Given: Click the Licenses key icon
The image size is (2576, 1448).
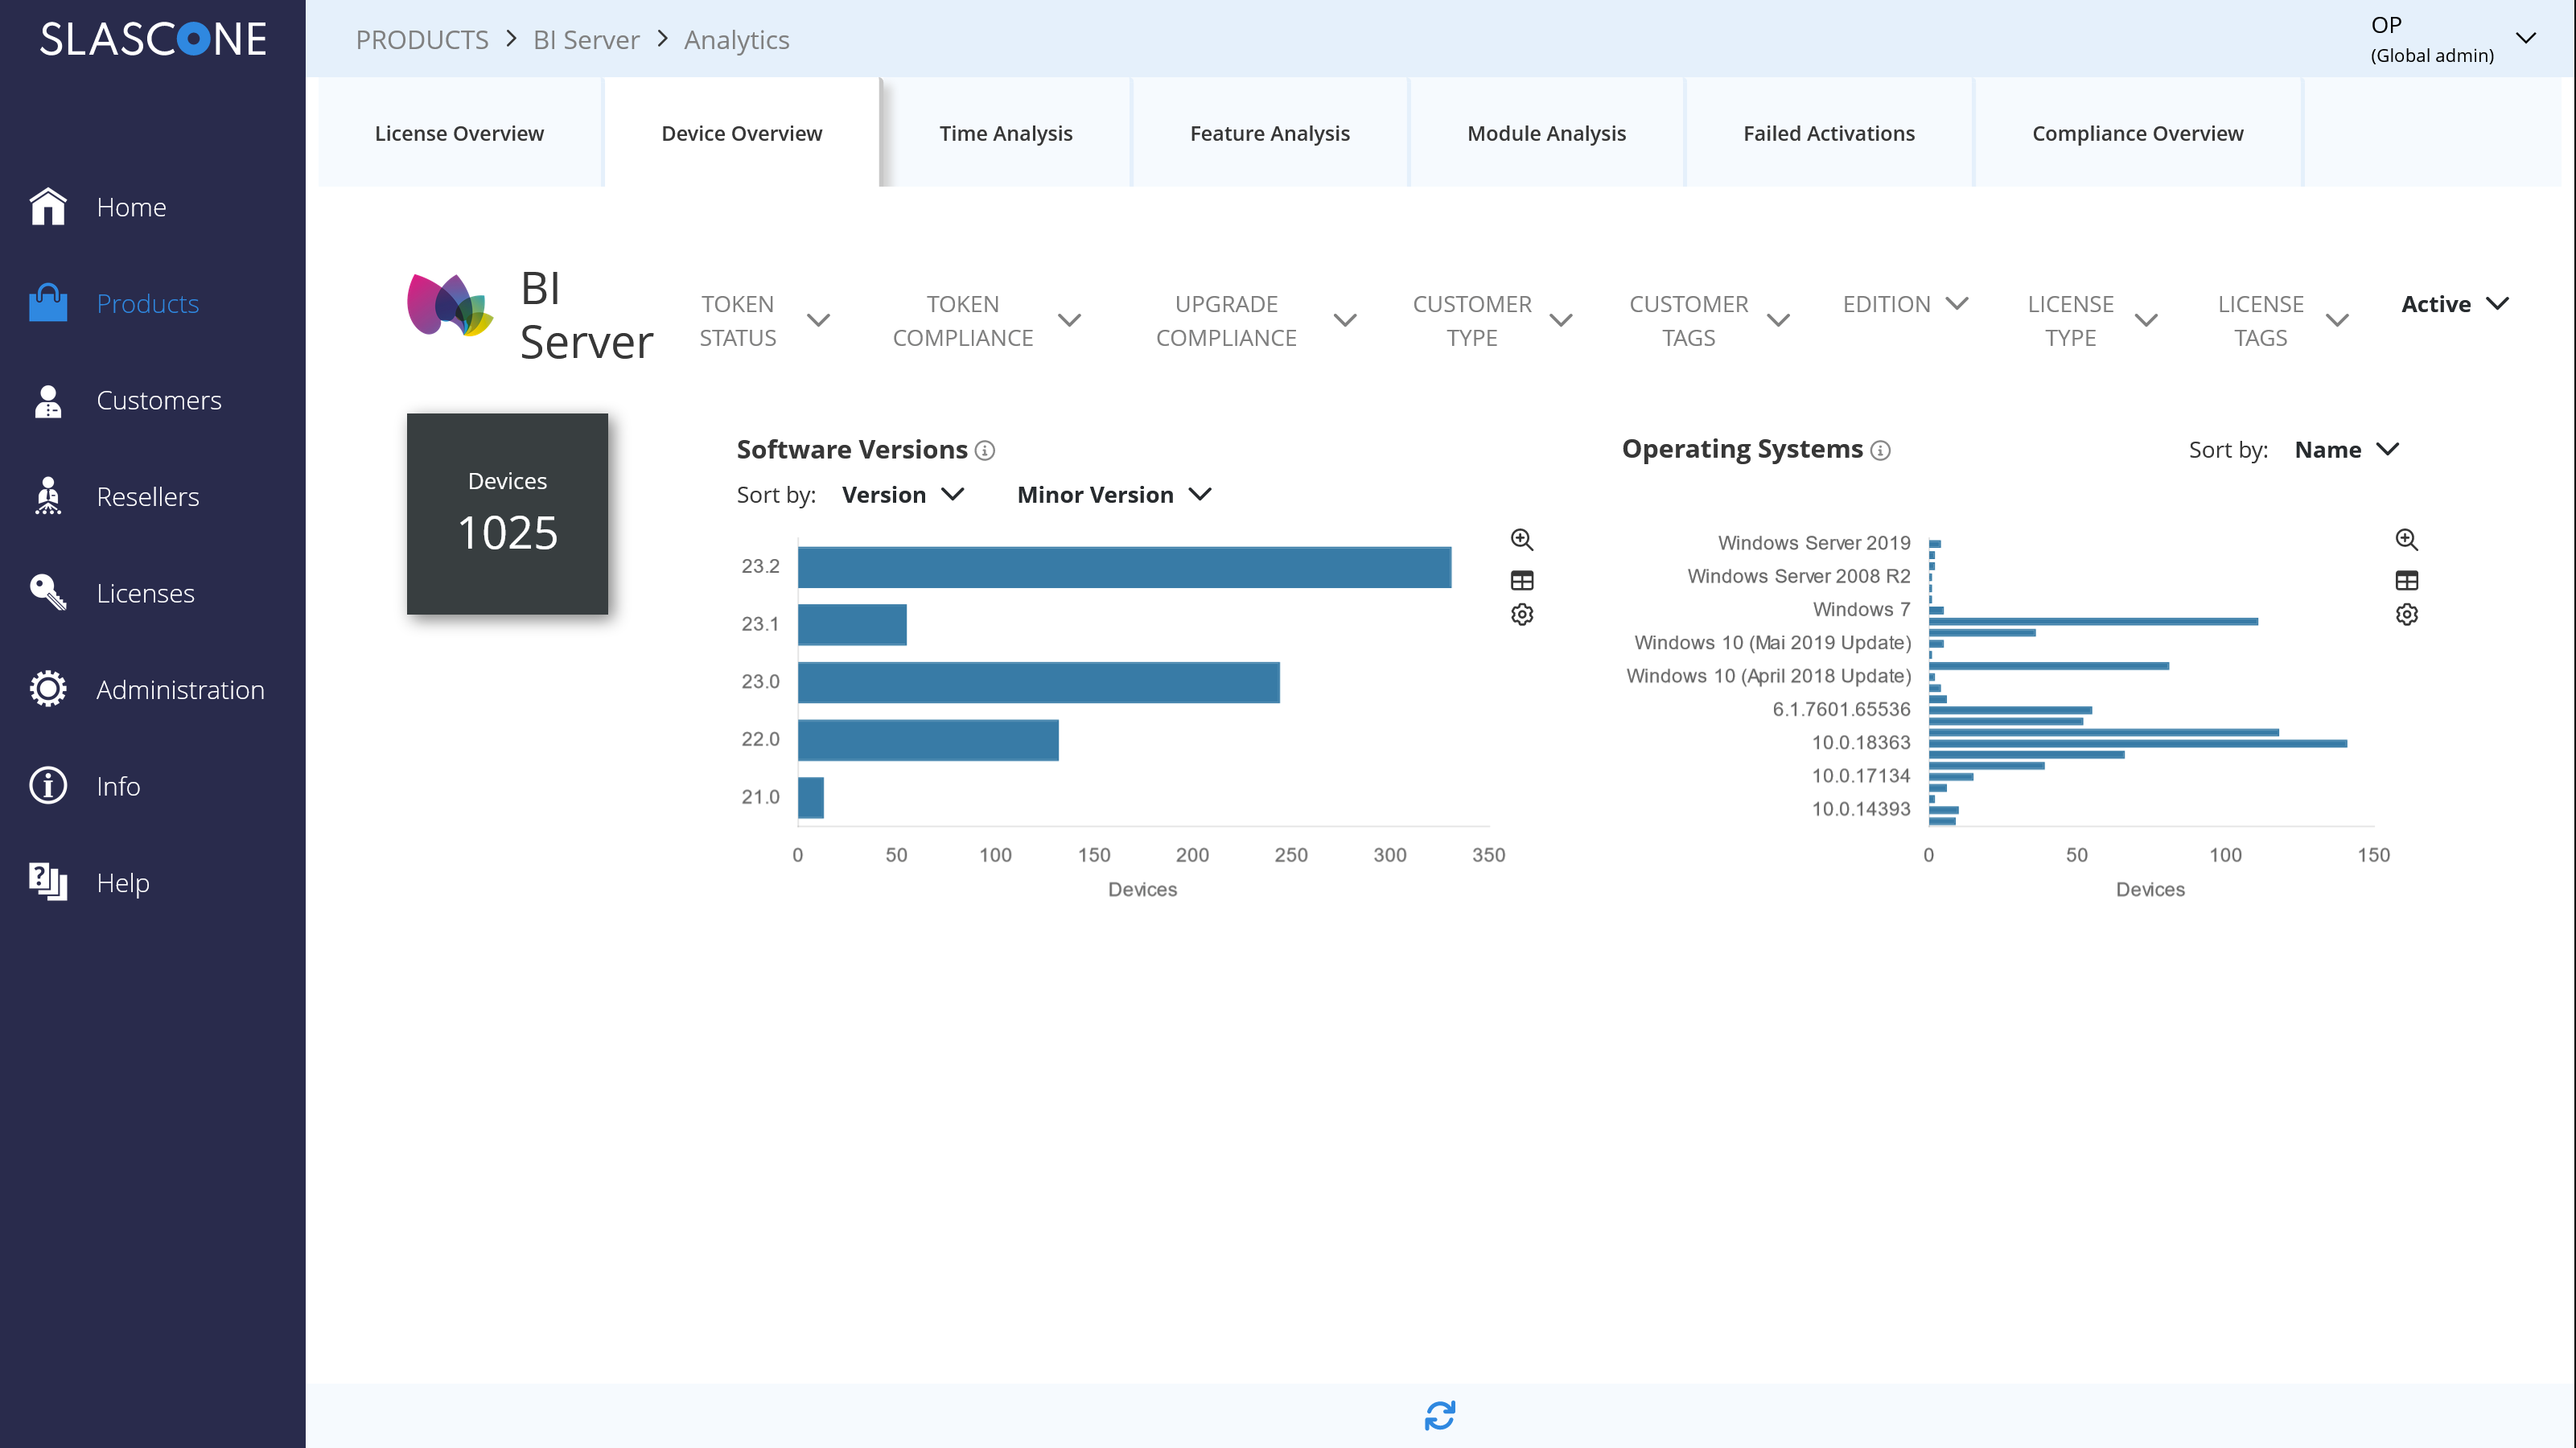Looking at the screenshot, I should coord(48,592).
